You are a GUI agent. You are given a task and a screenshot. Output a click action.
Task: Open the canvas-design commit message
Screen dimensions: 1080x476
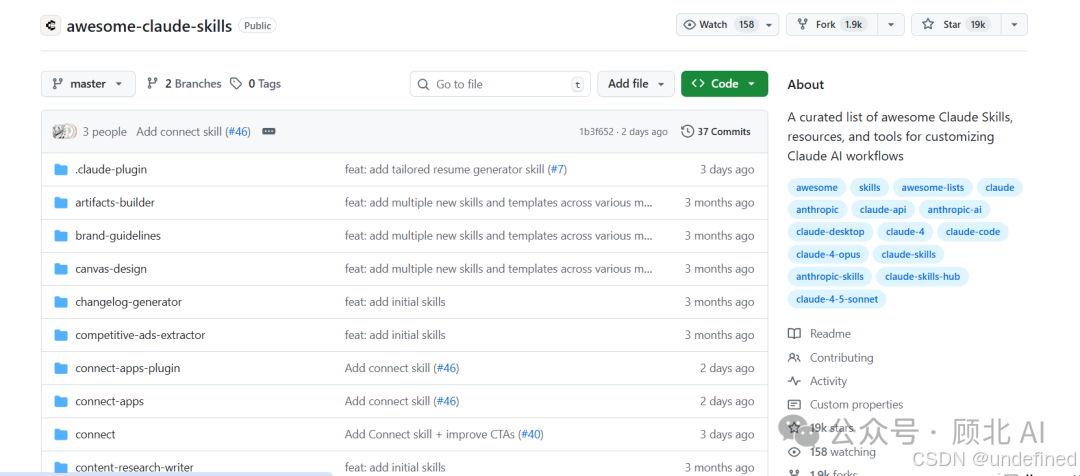pos(499,269)
